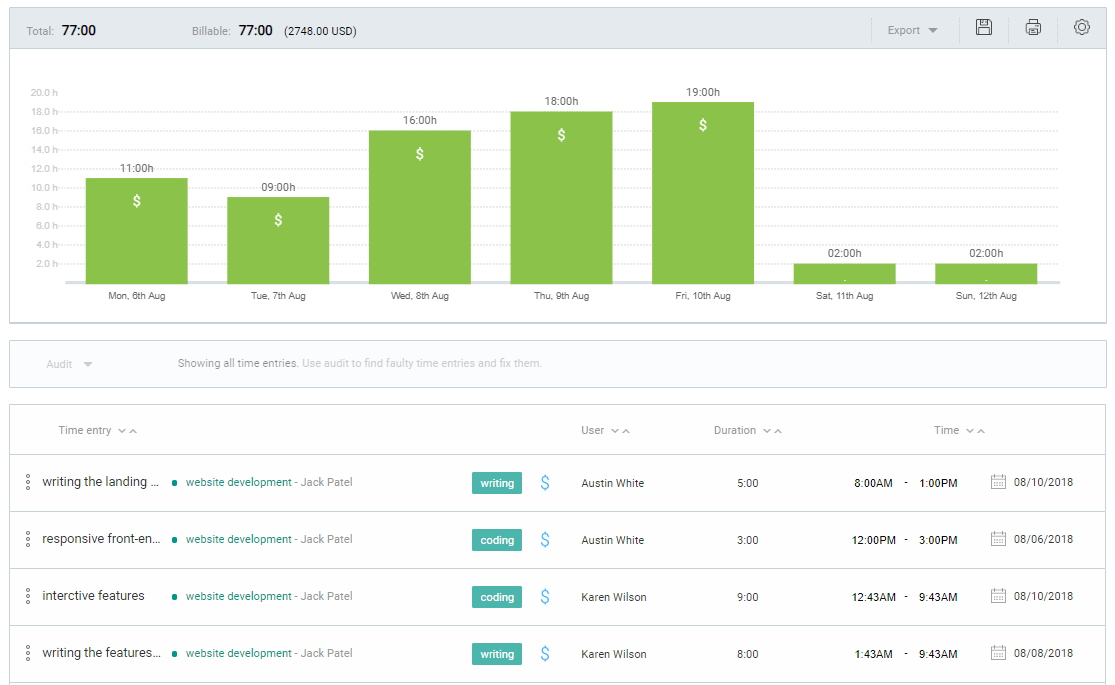Toggle billable status on responsive front-end entry
The width and height of the screenshot is (1115, 685).
[545, 539]
